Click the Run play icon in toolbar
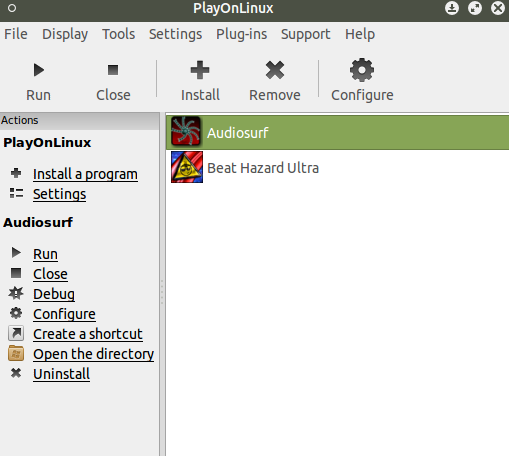 [39, 70]
